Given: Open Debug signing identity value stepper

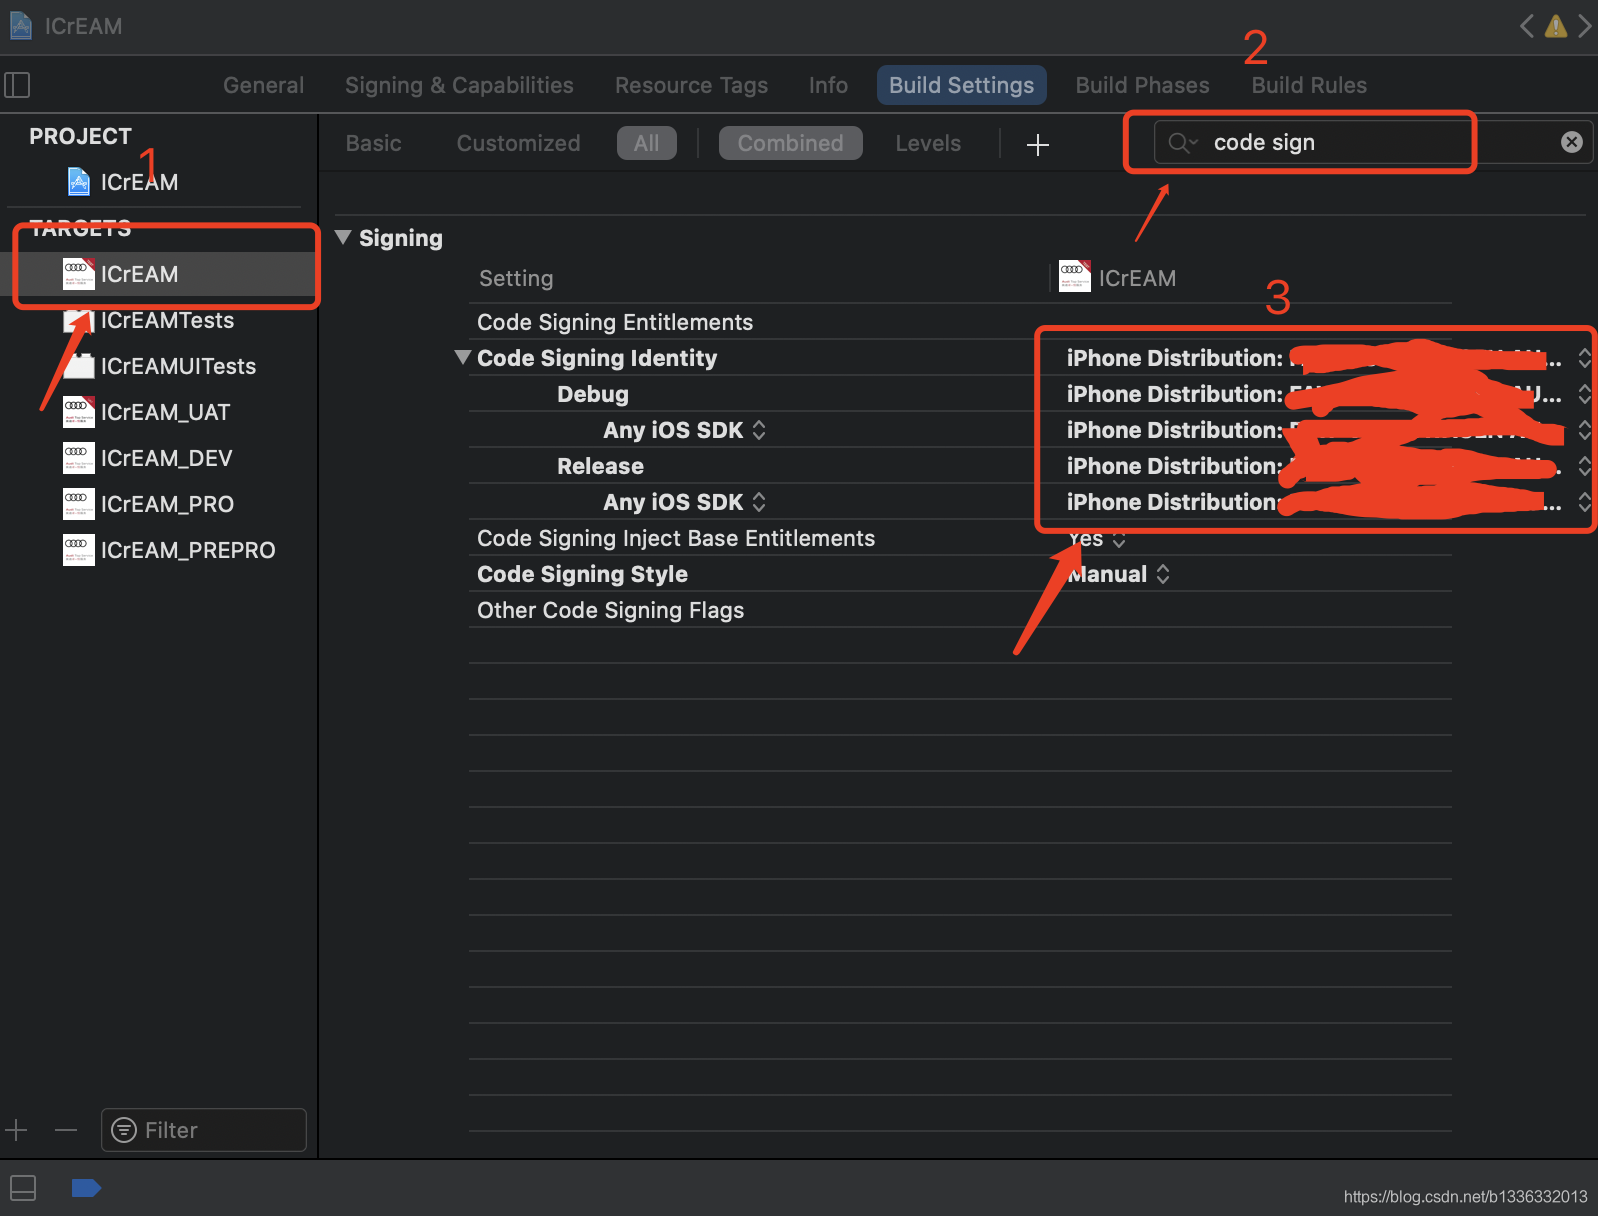Looking at the screenshot, I should [x=1584, y=394].
